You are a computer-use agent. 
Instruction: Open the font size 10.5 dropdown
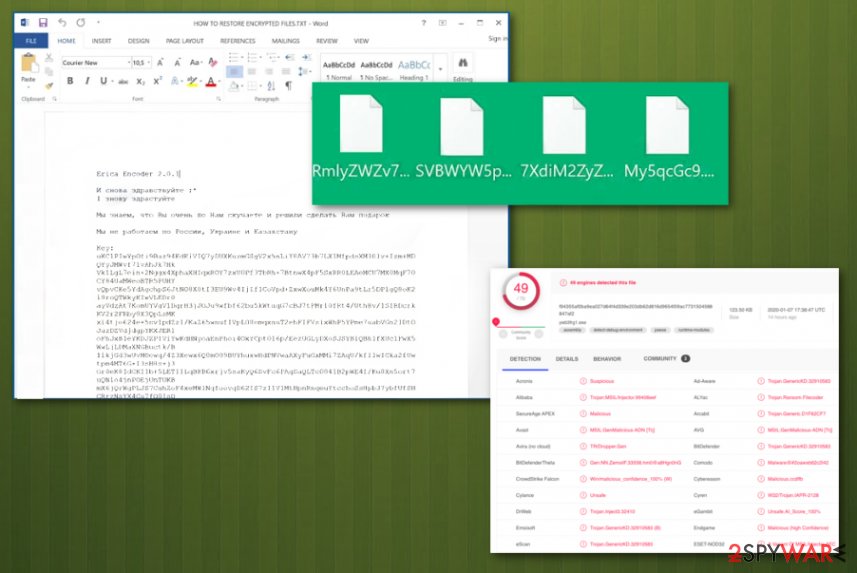(148, 63)
